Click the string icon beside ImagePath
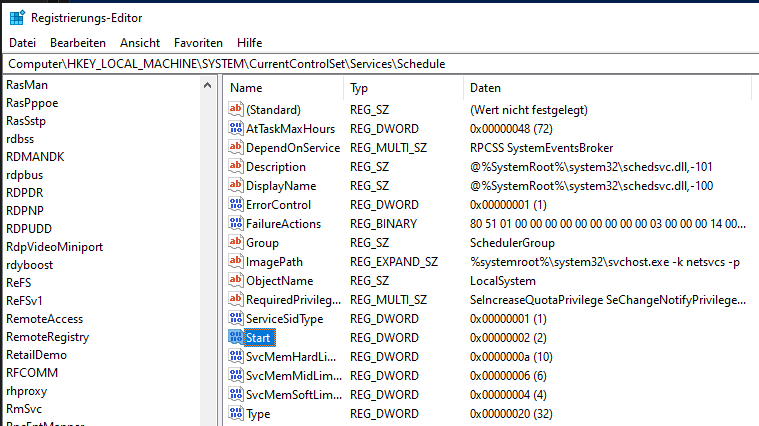Viewport: 759px width, 426px height. pyautogui.click(x=236, y=261)
